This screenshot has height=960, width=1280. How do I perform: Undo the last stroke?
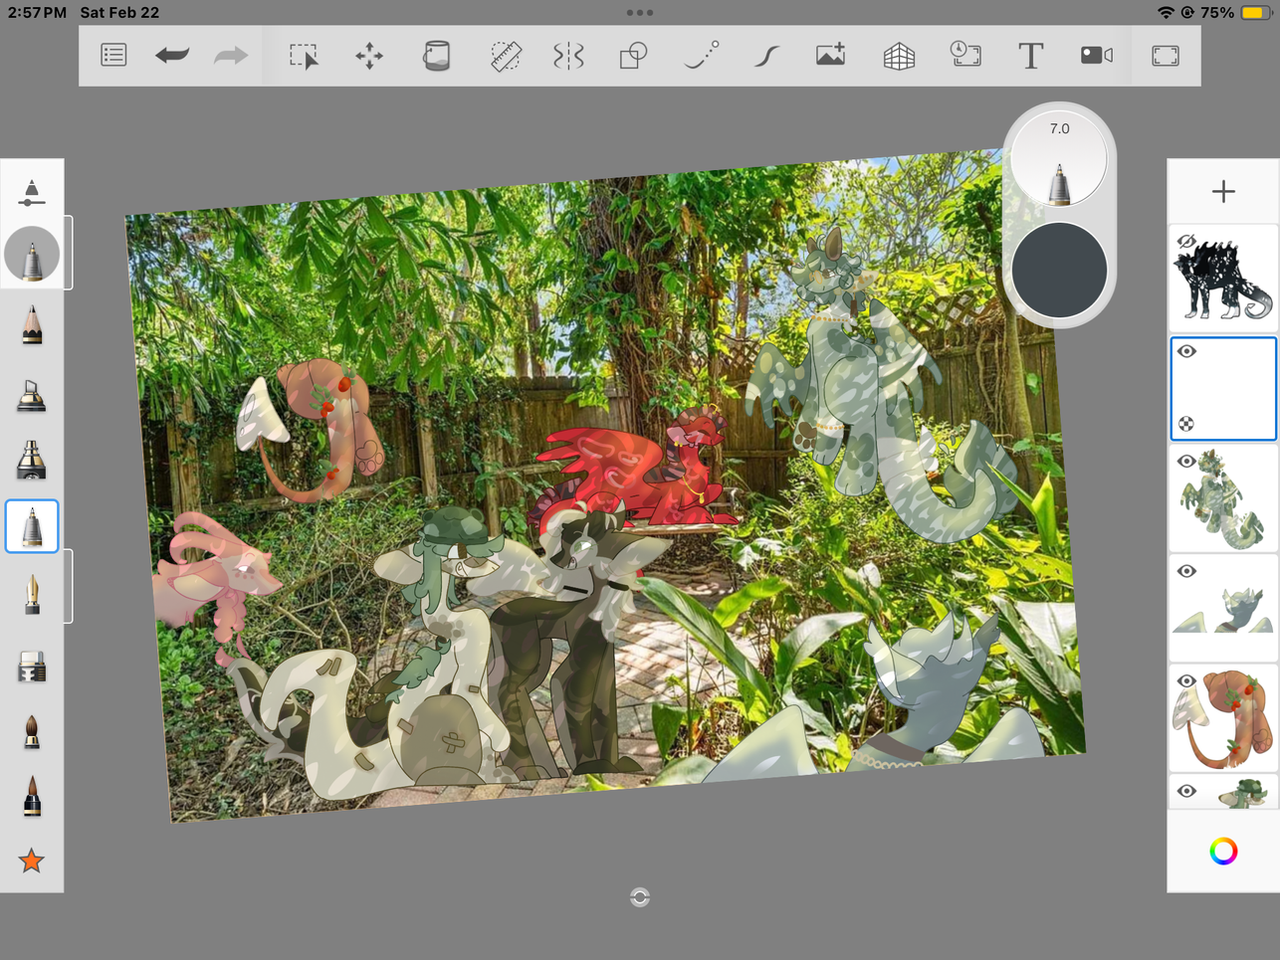click(x=172, y=55)
